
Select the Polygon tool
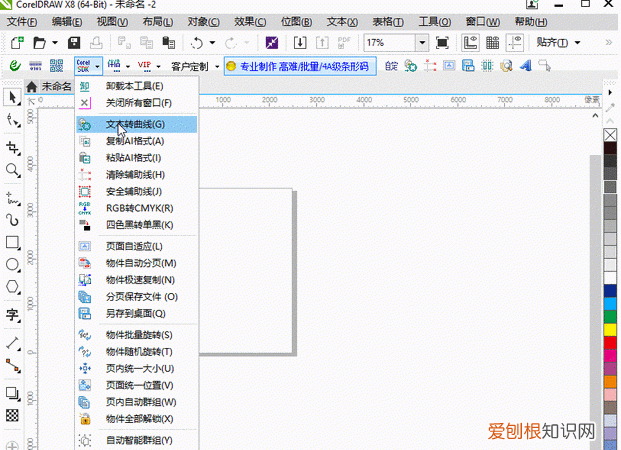(x=13, y=286)
